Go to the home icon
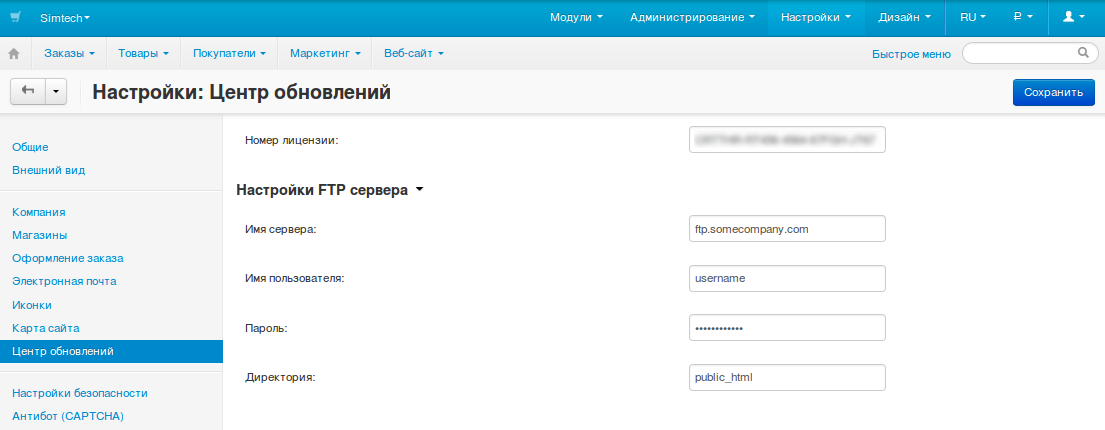 tap(14, 53)
